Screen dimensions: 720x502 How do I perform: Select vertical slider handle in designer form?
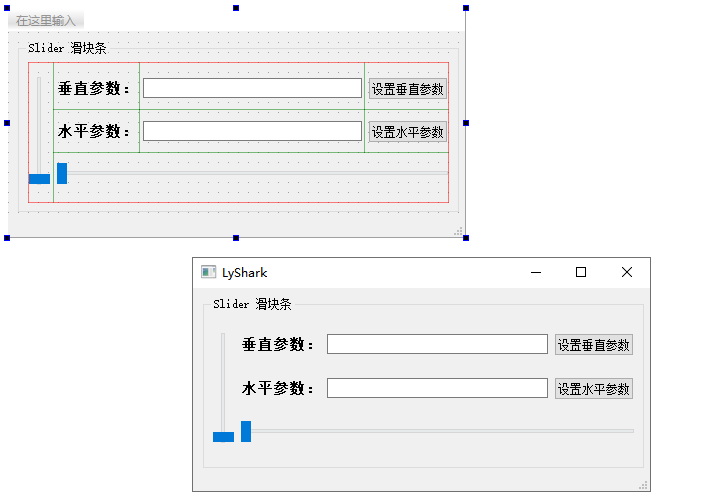click(x=39, y=179)
